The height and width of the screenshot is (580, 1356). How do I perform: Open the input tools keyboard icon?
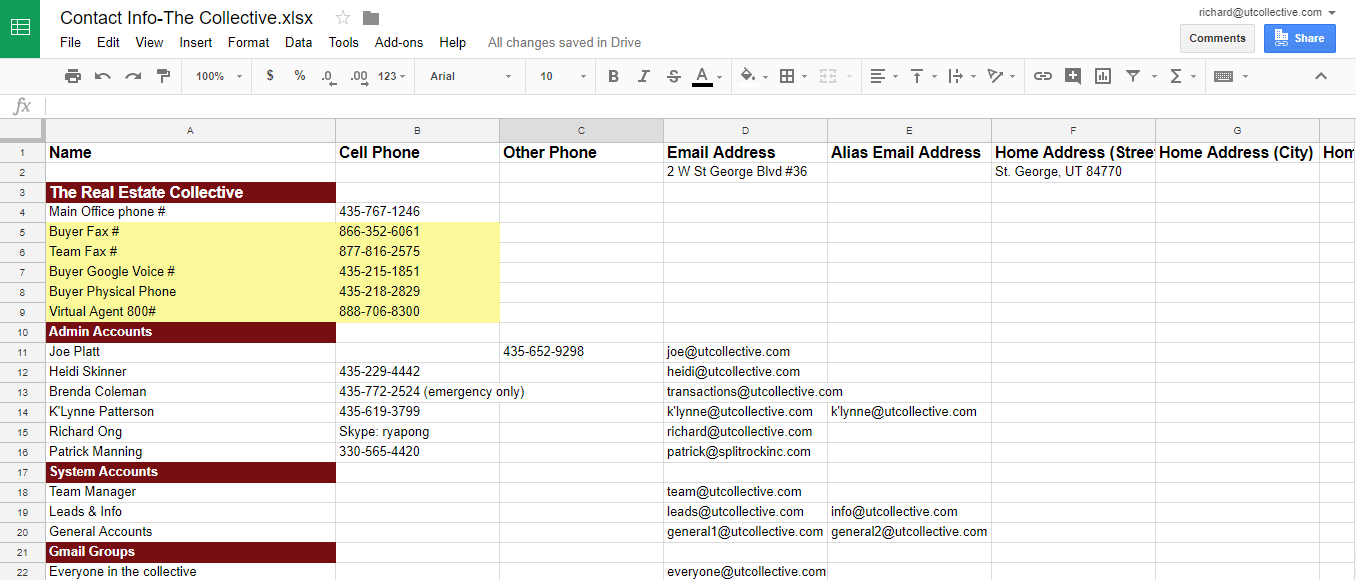[x=1223, y=76]
